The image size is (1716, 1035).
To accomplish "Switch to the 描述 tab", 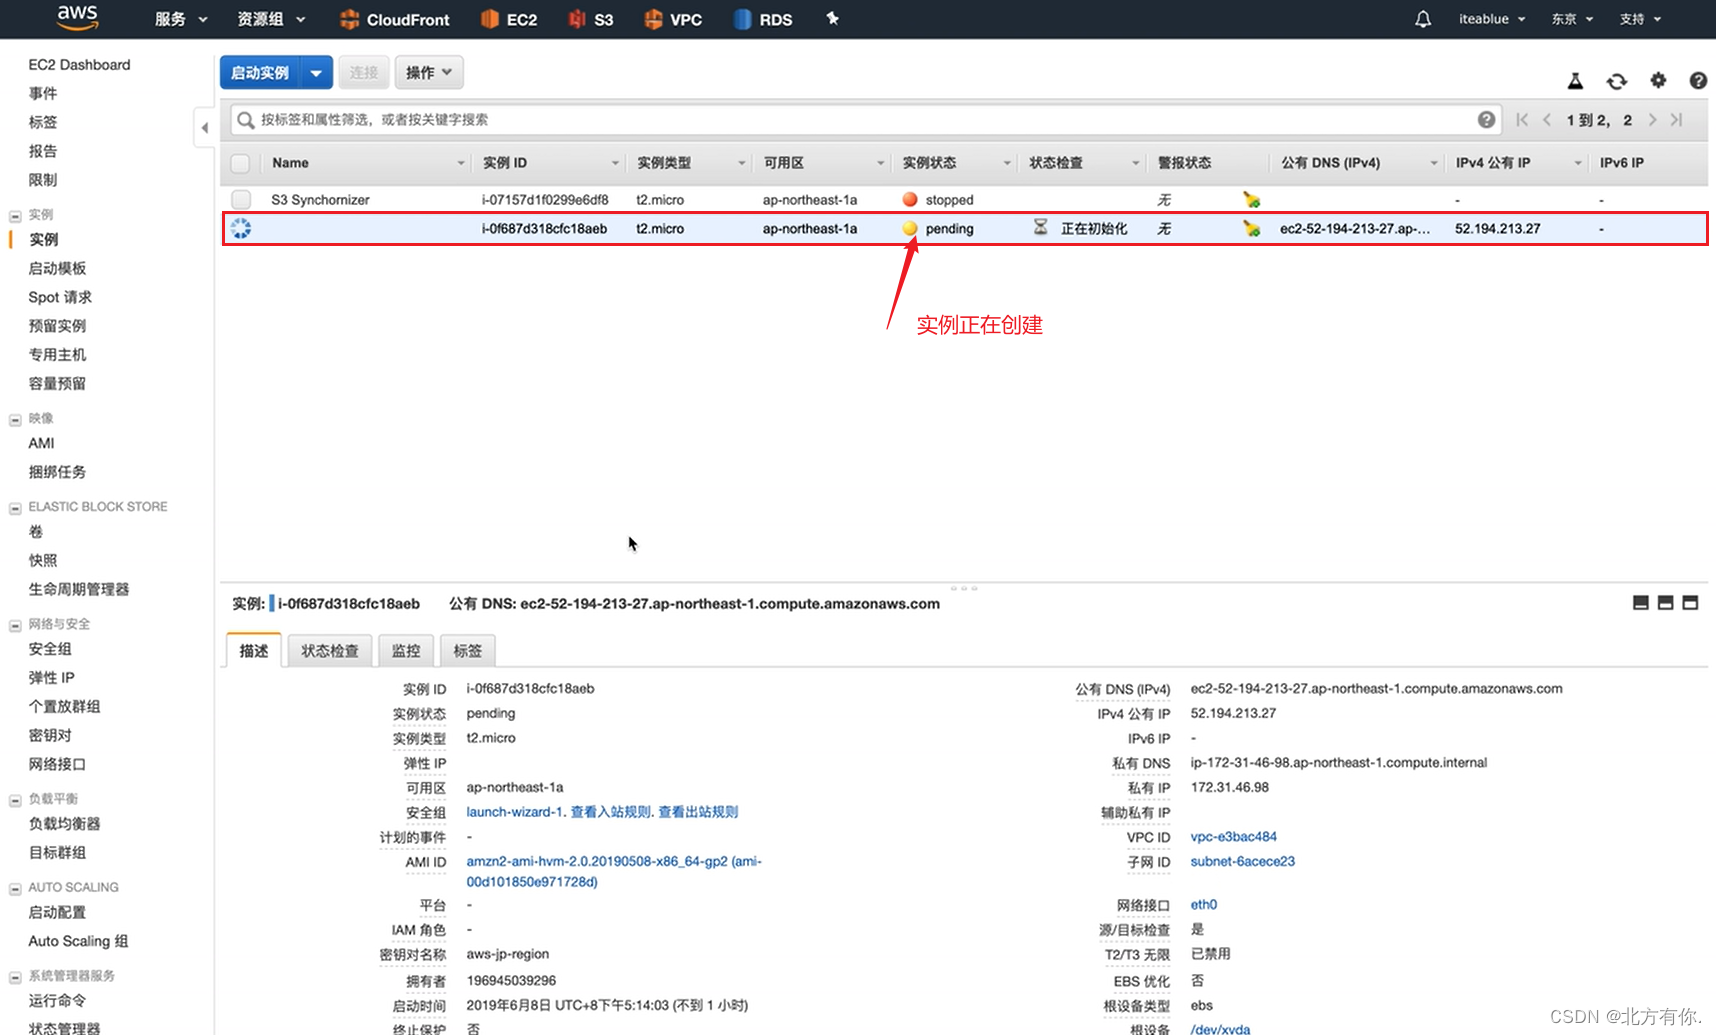I will click(254, 650).
